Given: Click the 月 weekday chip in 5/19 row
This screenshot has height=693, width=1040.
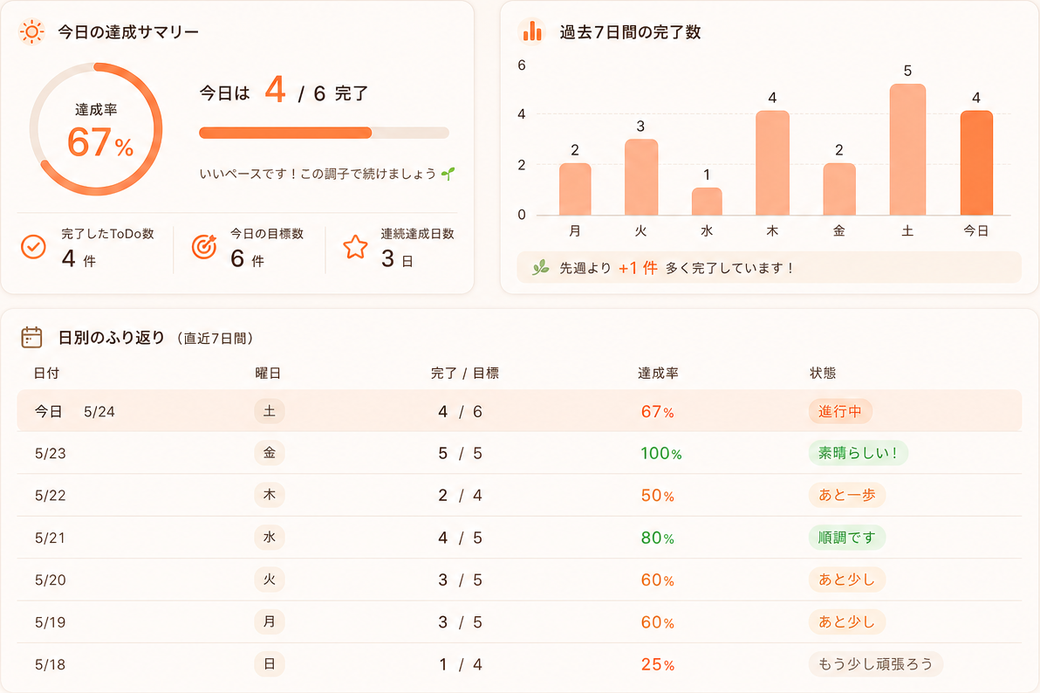Looking at the screenshot, I should [x=269, y=621].
